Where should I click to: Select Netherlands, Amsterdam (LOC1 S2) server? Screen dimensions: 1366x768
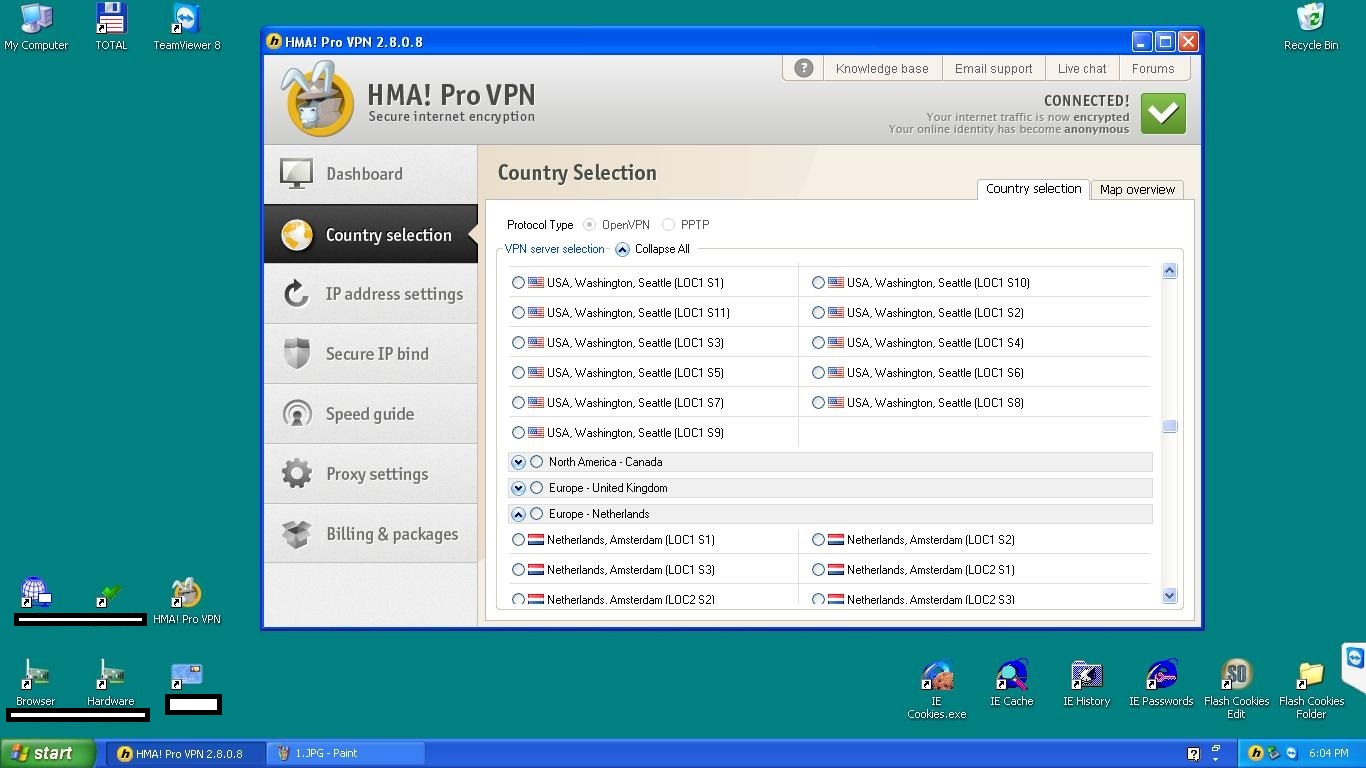point(818,540)
